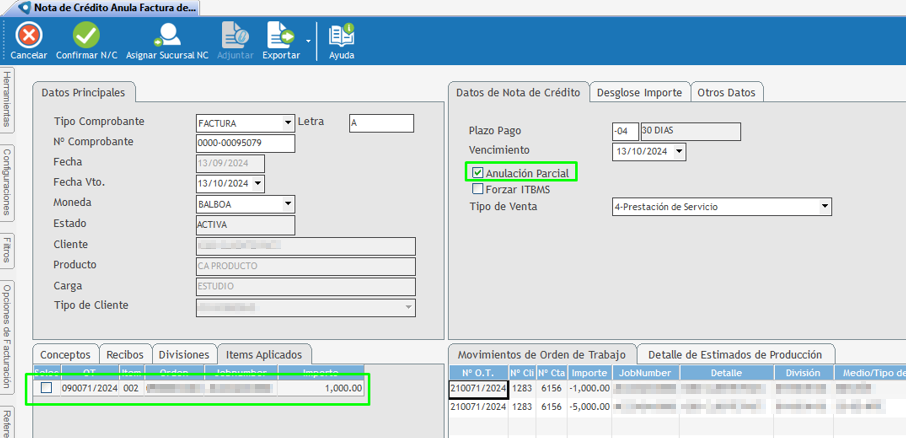Open the Ayuda help icon

tap(341, 37)
